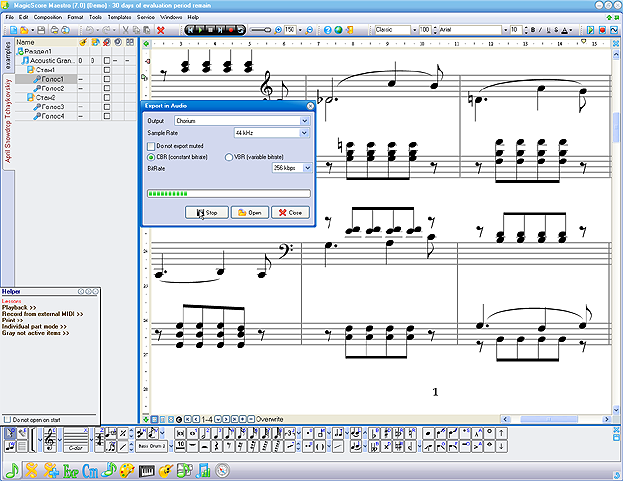Open the Format menu
The image size is (623, 481).
click(x=75, y=17)
